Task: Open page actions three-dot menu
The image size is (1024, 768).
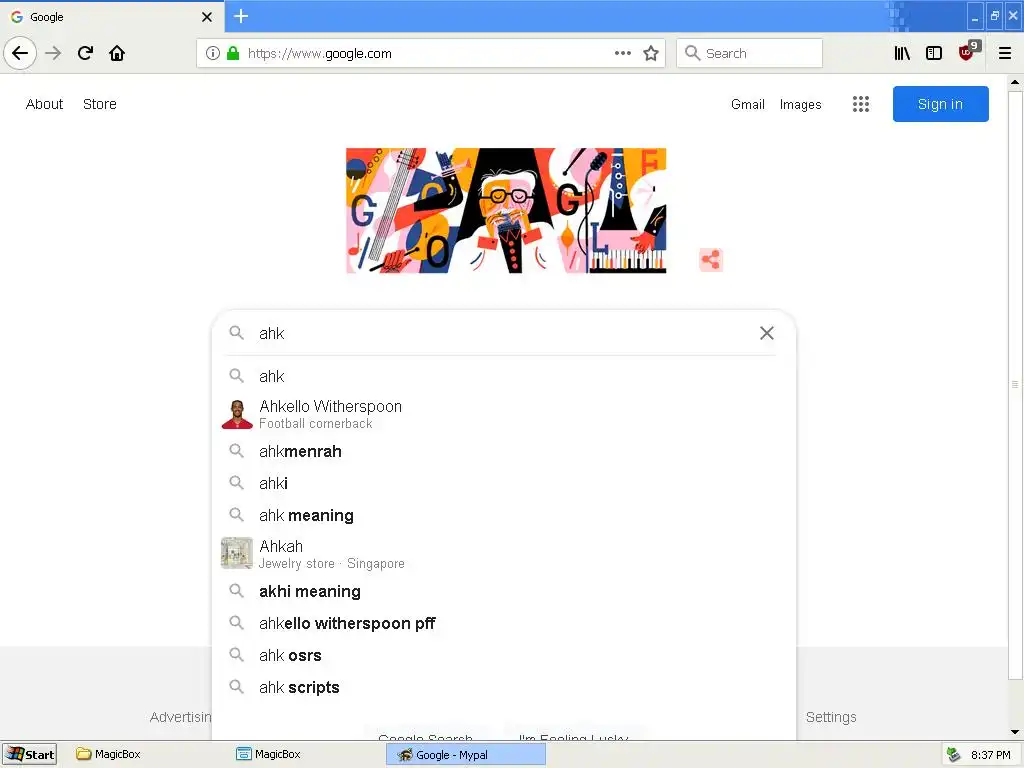Action: 623,54
